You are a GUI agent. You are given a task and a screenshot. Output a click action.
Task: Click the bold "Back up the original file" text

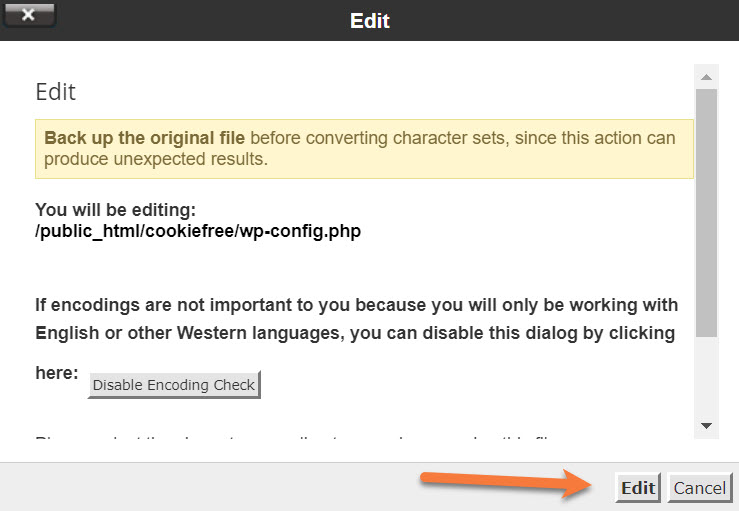pyautogui.click(x=144, y=138)
